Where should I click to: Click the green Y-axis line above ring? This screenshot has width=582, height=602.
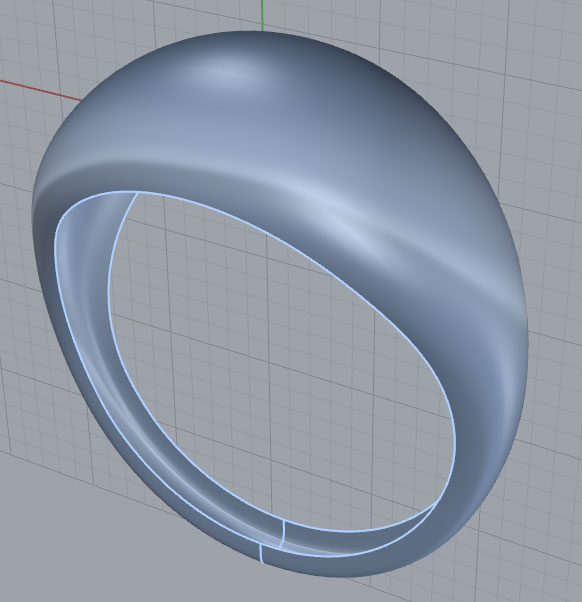coord(262,15)
